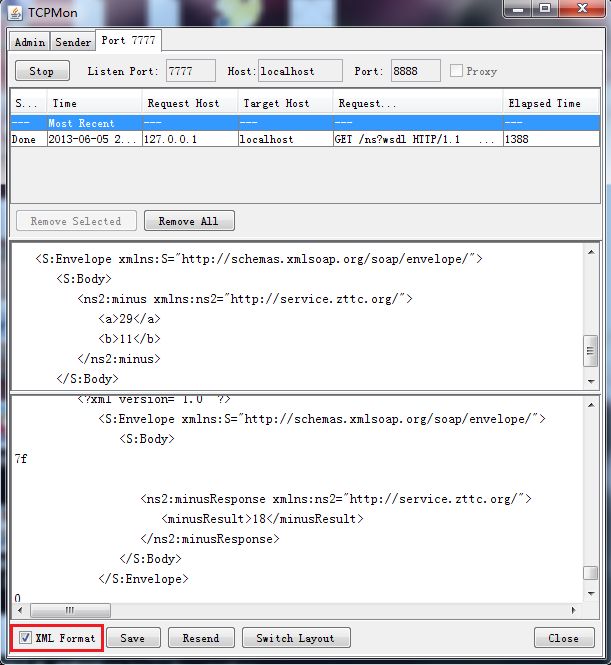The height and width of the screenshot is (665, 611).
Task: Click the horizontal scrollbar thumb
Action: (70, 610)
